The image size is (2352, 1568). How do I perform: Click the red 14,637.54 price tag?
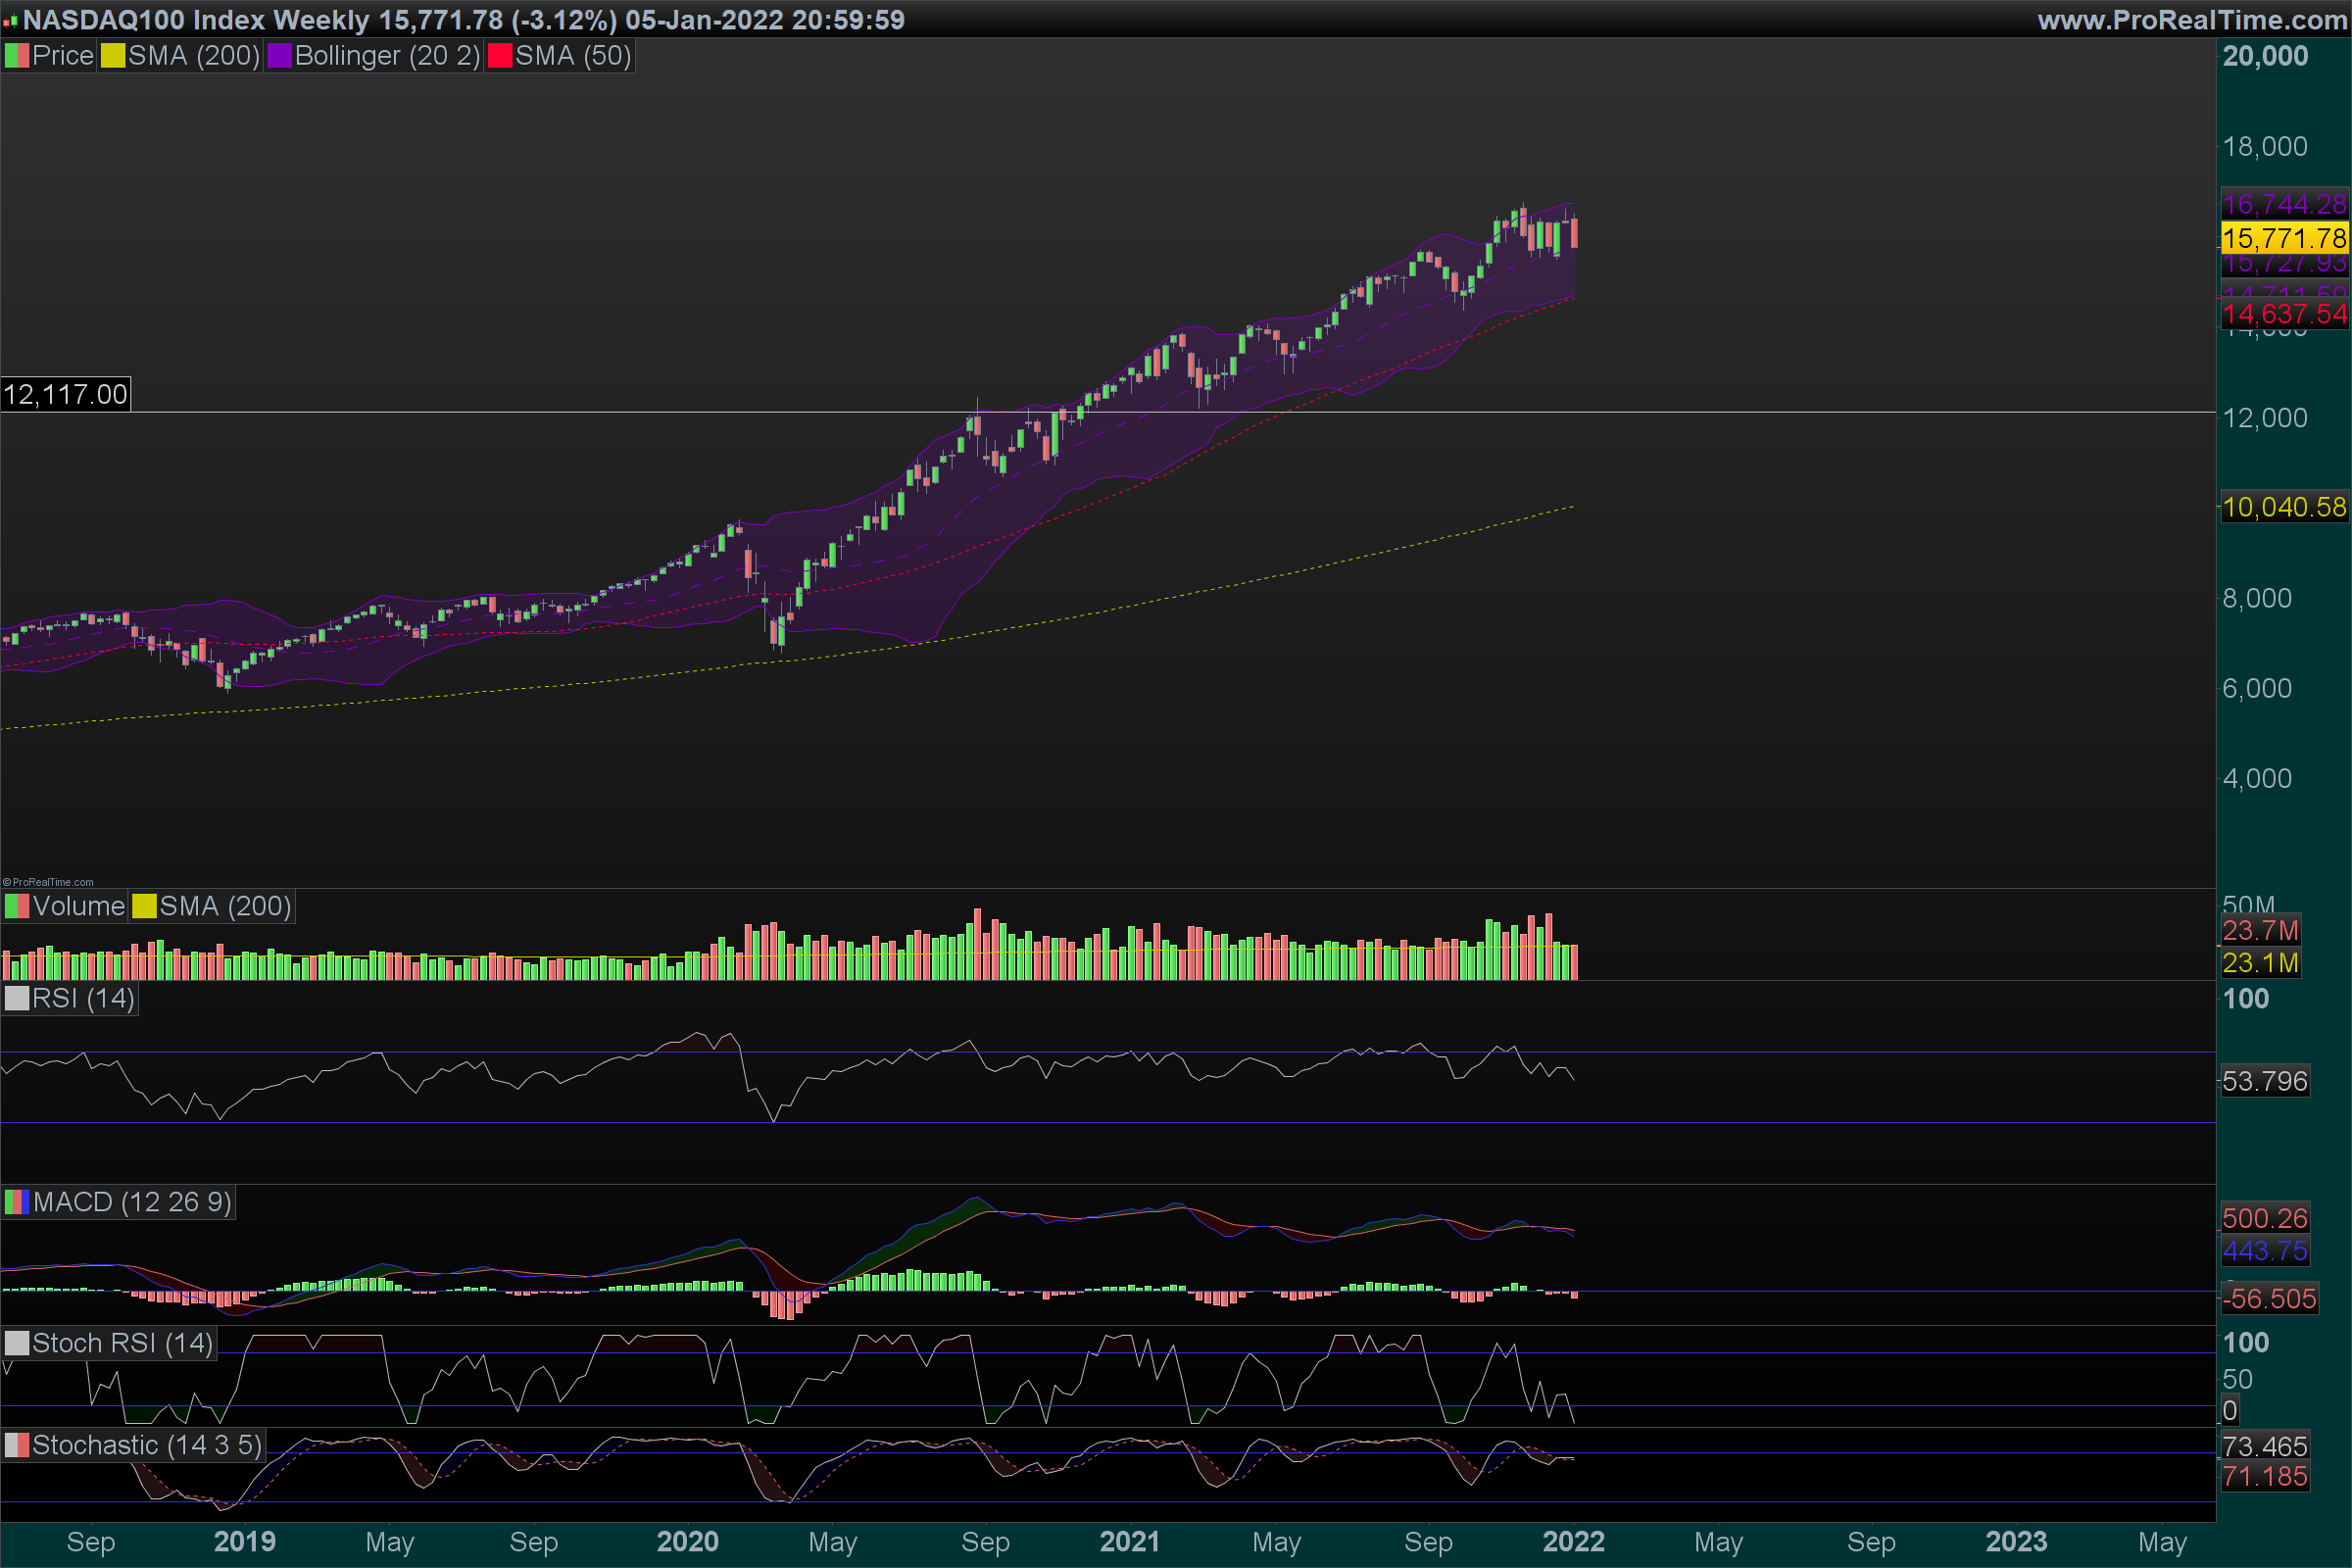coord(2284,314)
